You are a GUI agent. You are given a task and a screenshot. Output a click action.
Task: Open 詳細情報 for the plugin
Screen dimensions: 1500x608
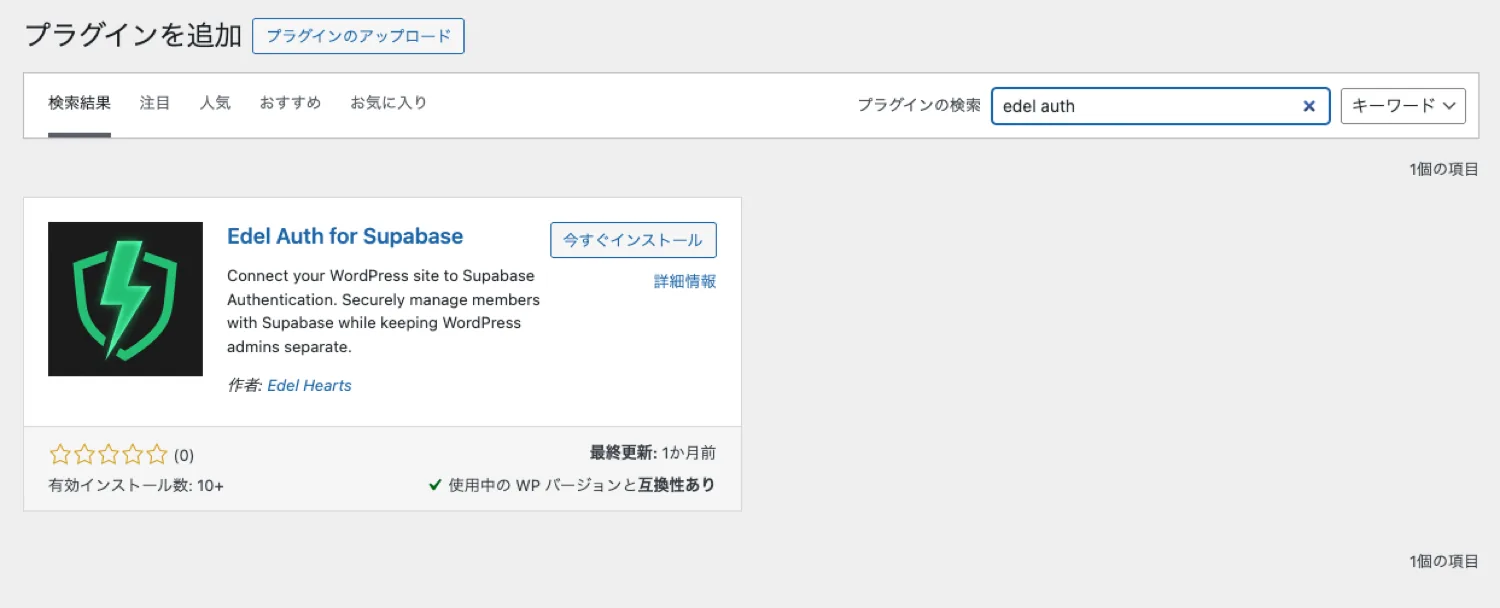[x=684, y=281]
